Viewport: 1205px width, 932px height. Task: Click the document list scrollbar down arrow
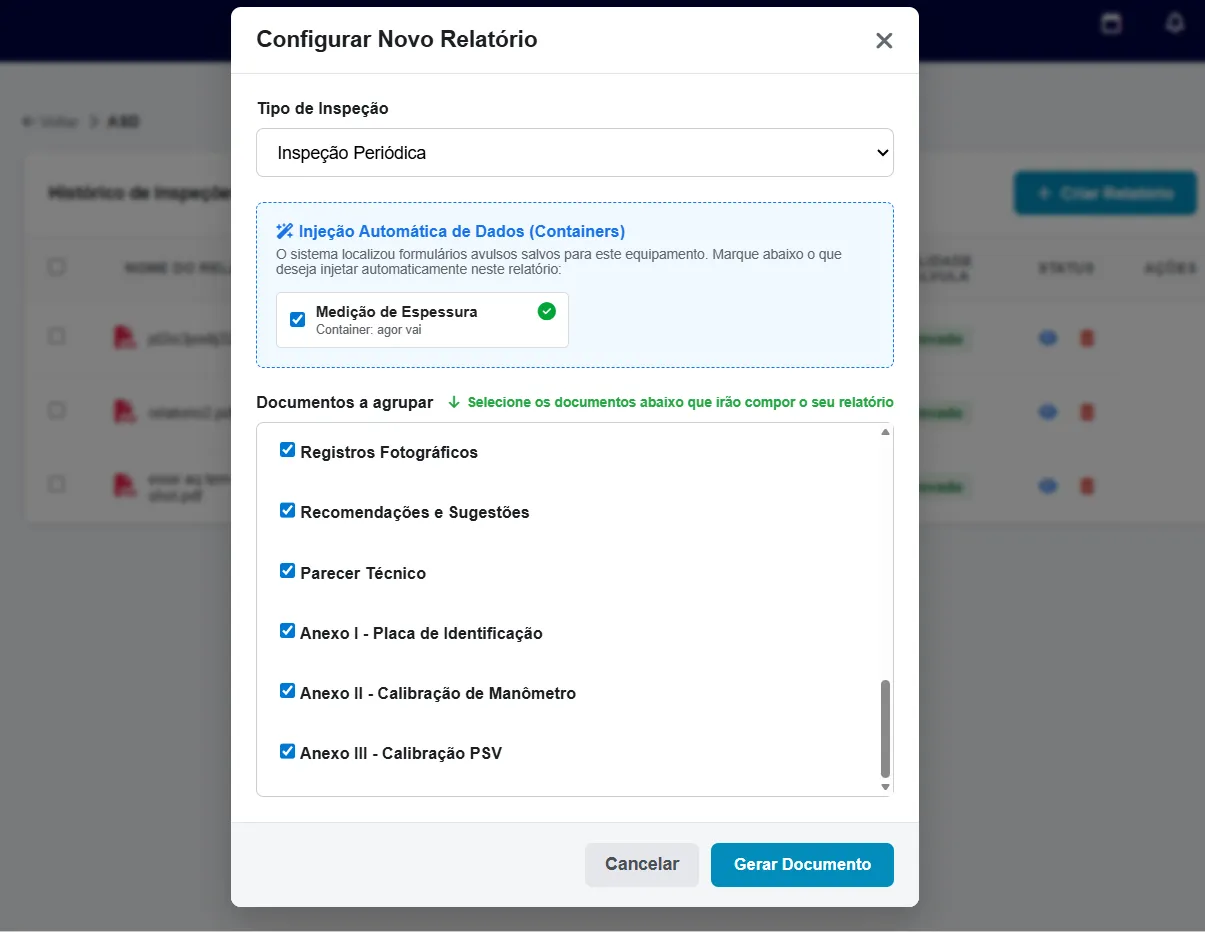pyautogui.click(x=885, y=788)
